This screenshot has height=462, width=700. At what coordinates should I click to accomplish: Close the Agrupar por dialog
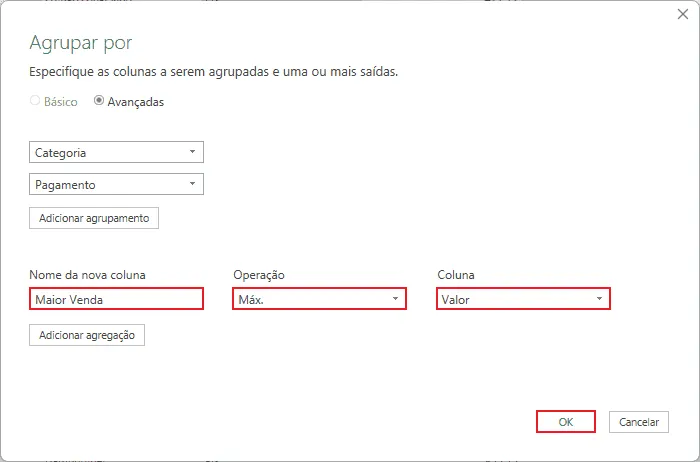click(x=683, y=14)
